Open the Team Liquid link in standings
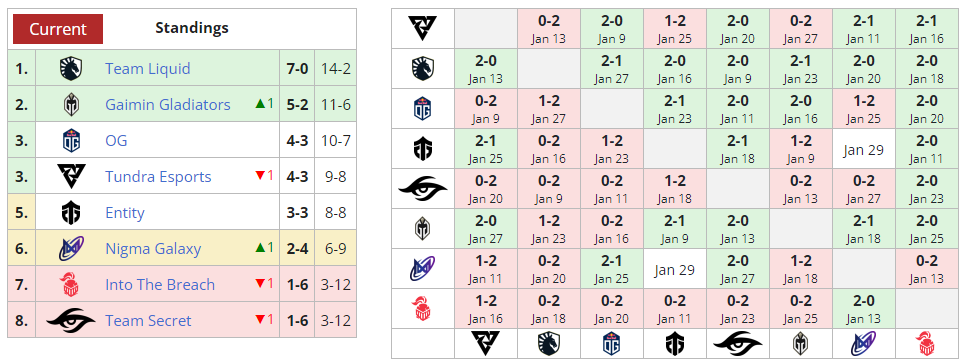This screenshot has height=364, width=966. (147, 68)
